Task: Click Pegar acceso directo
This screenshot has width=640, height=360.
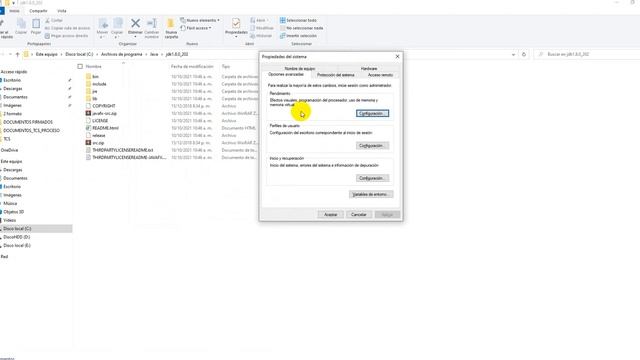Action: tap(66, 36)
